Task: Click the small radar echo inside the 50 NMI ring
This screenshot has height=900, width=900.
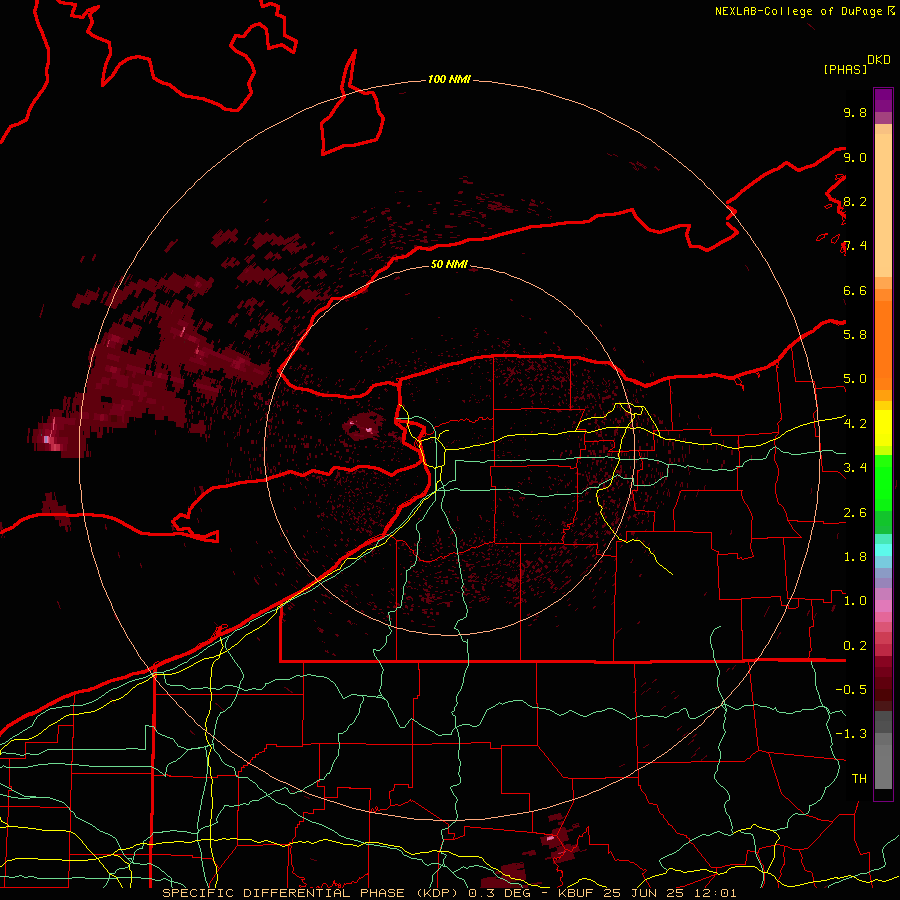Action: tap(363, 426)
